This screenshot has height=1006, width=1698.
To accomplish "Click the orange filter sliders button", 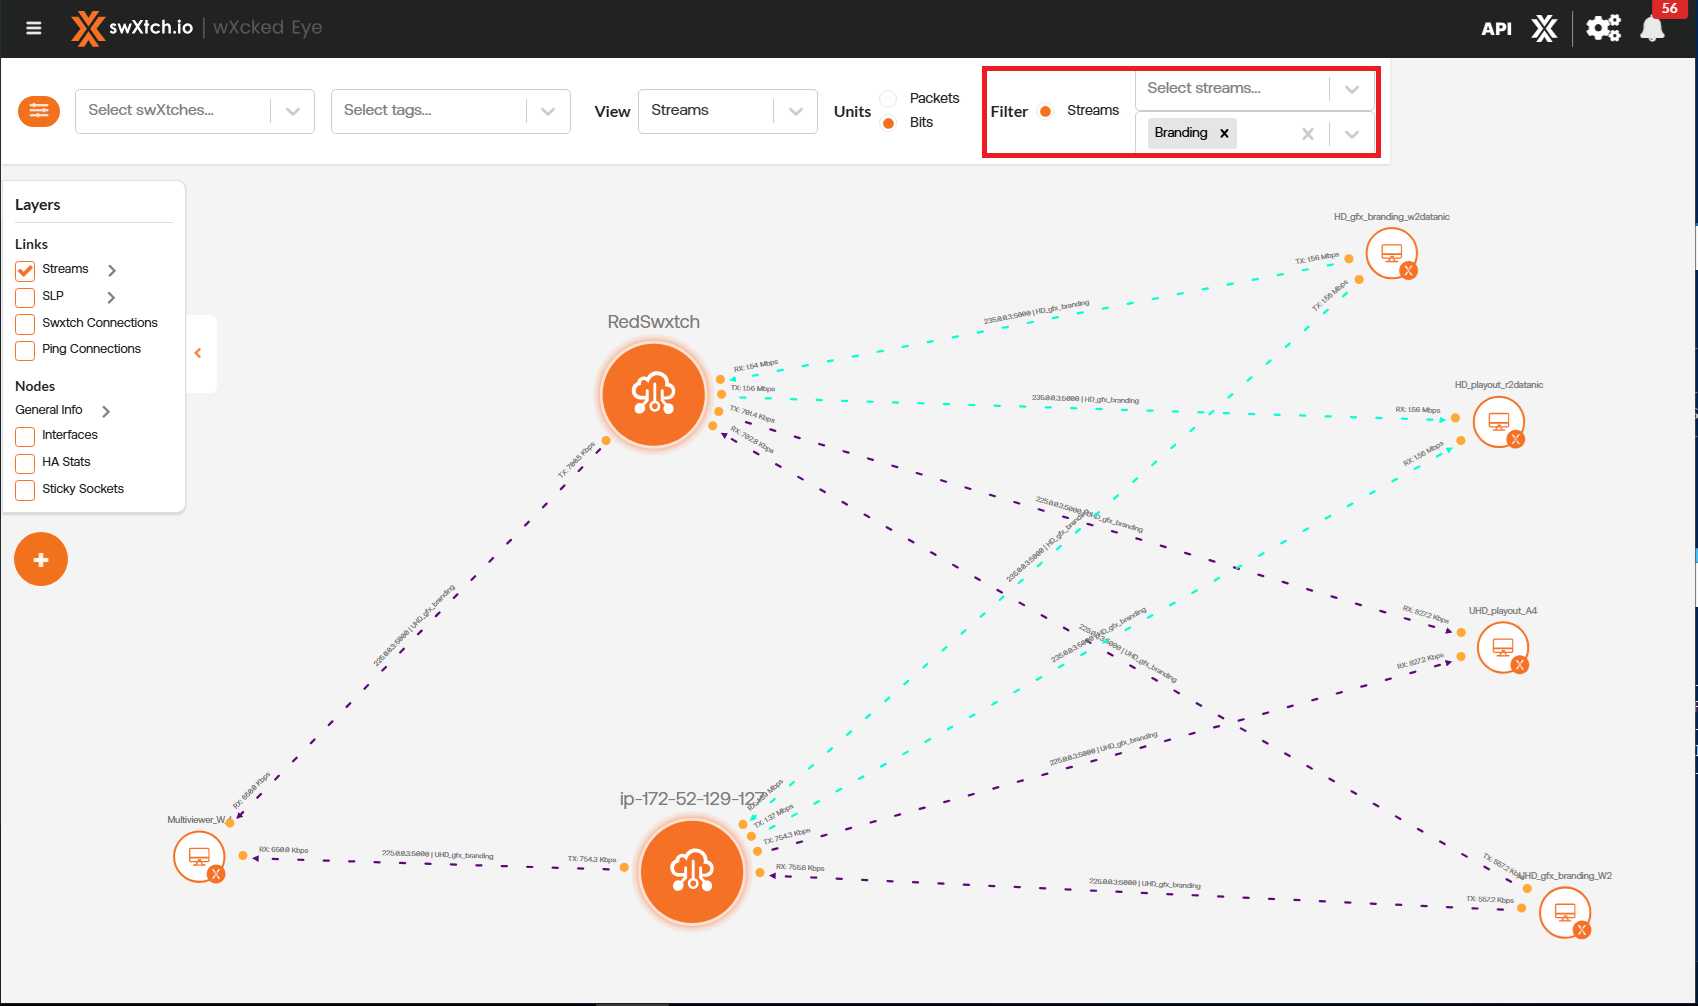I will (39, 111).
